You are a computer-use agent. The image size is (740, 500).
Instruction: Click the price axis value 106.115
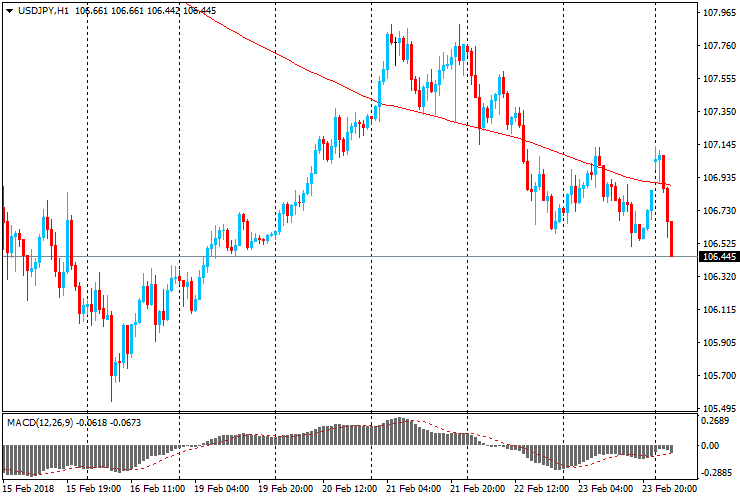(x=719, y=310)
